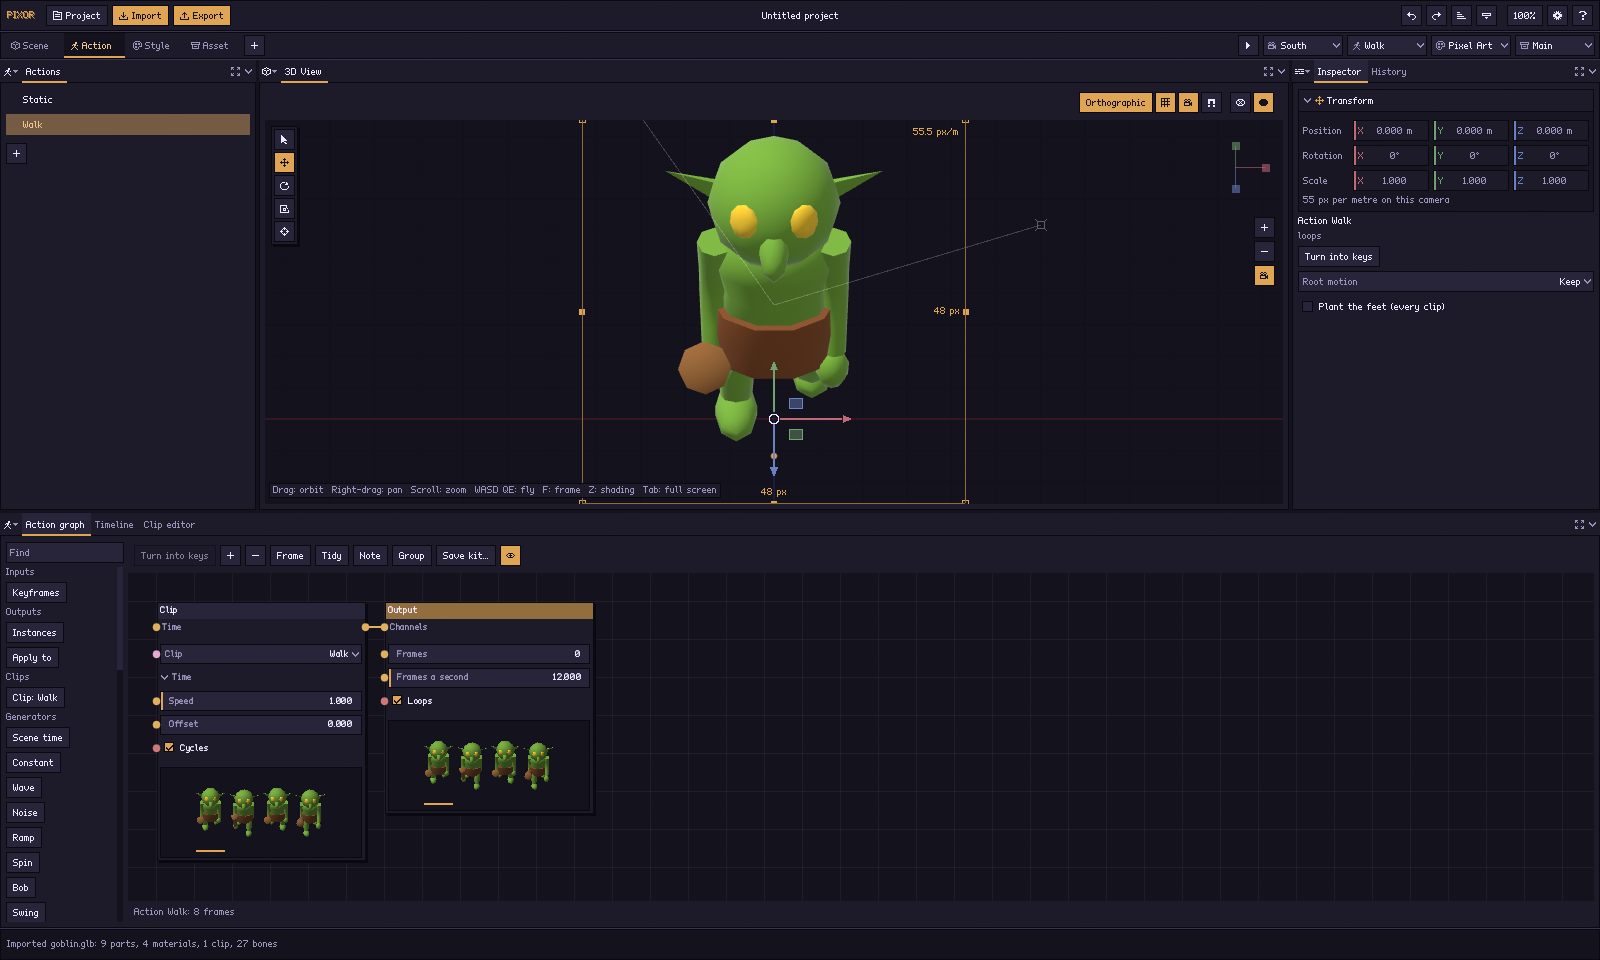Switch to the Asset tab
The image size is (1600, 960).
[x=210, y=46]
